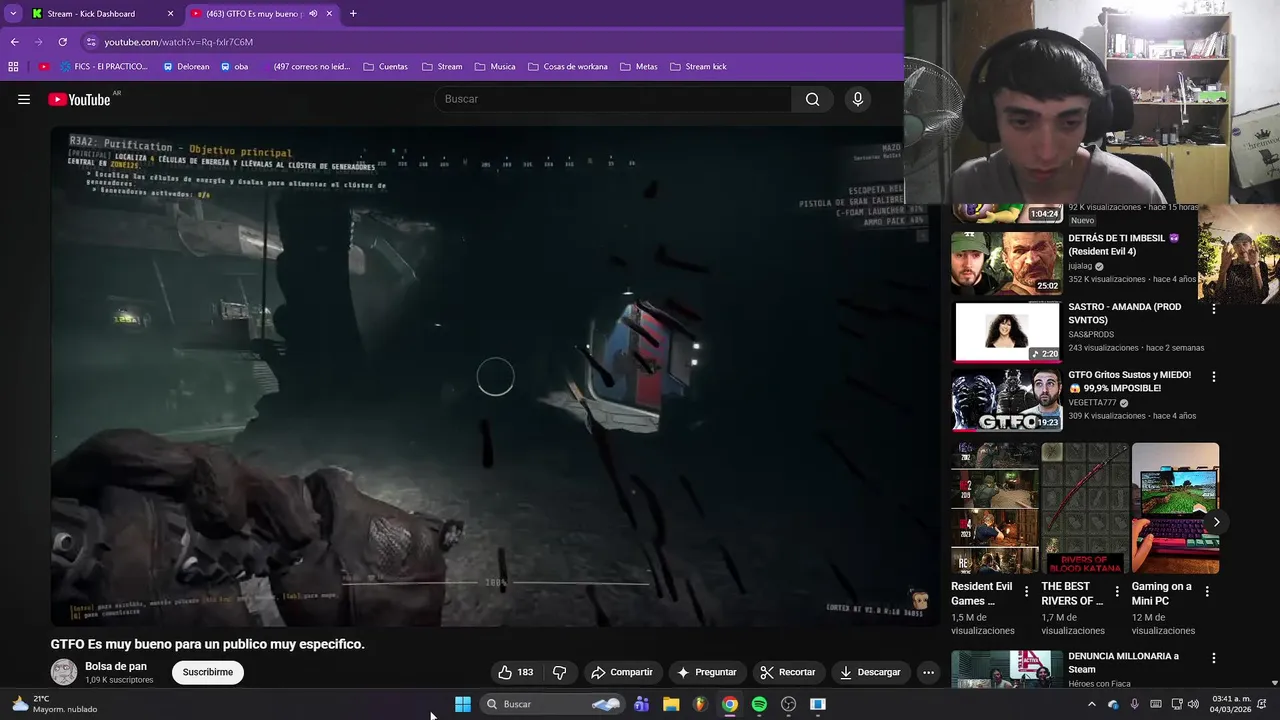
Task: Open options for SASTRO - AMANDA video
Action: coord(1214,309)
